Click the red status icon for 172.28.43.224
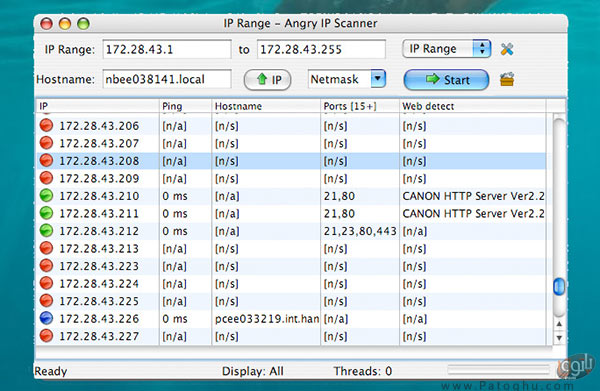The width and height of the screenshot is (600, 391). click(x=46, y=283)
